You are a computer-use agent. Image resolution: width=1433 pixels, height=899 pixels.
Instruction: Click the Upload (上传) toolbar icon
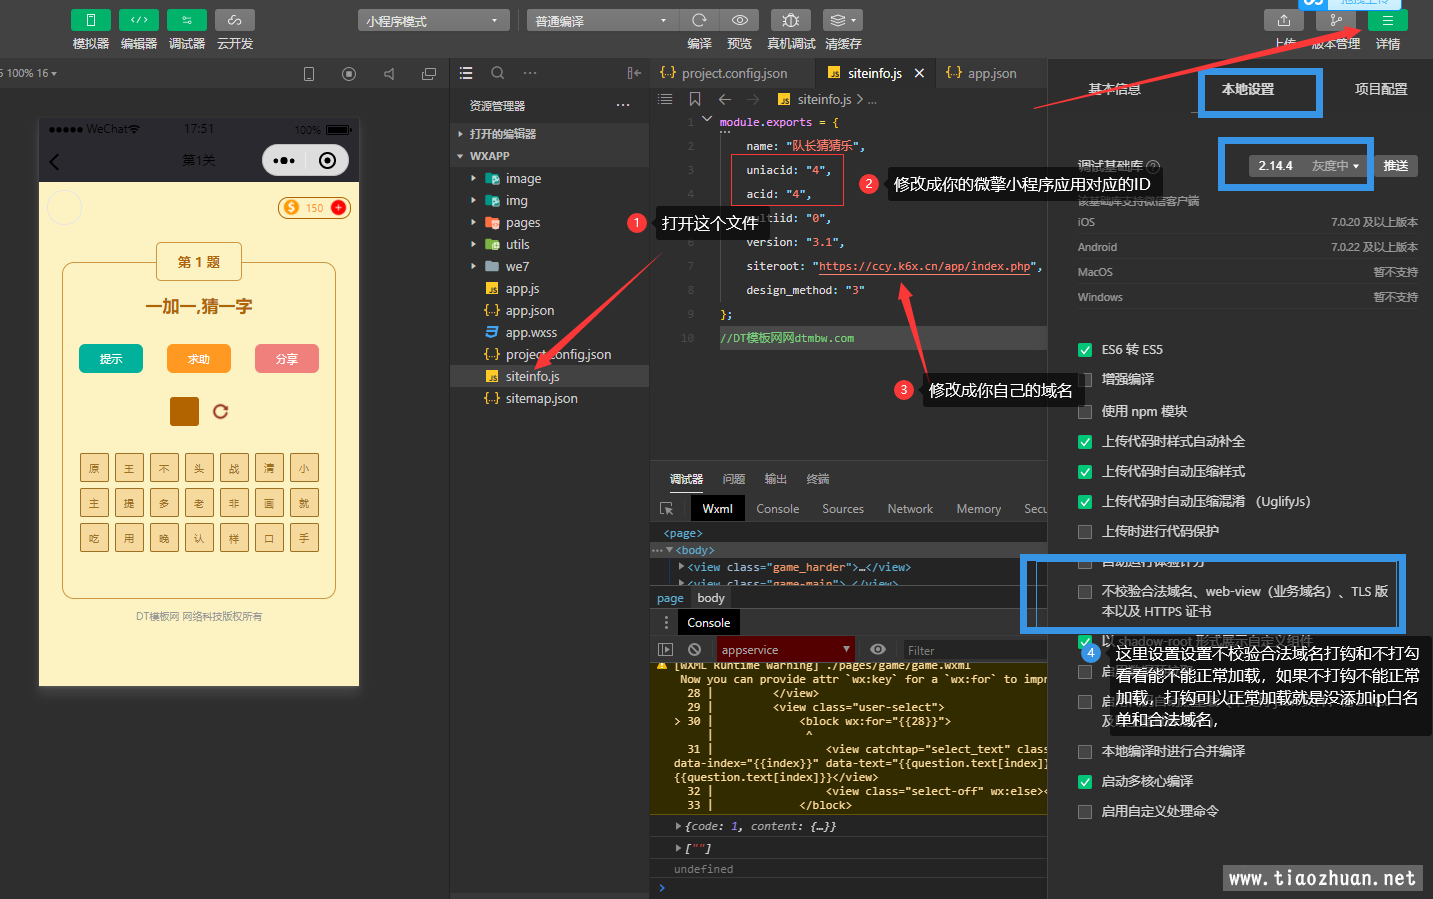1284,20
